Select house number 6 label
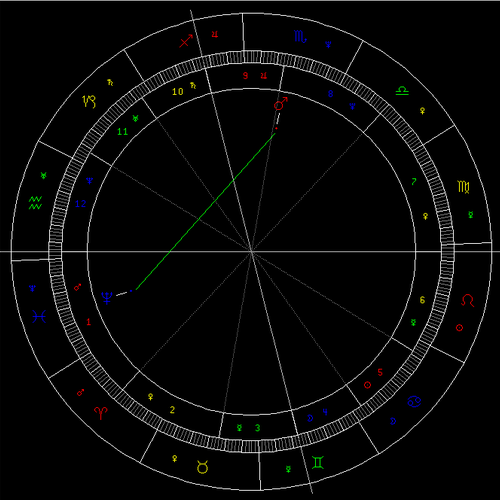 422,300
